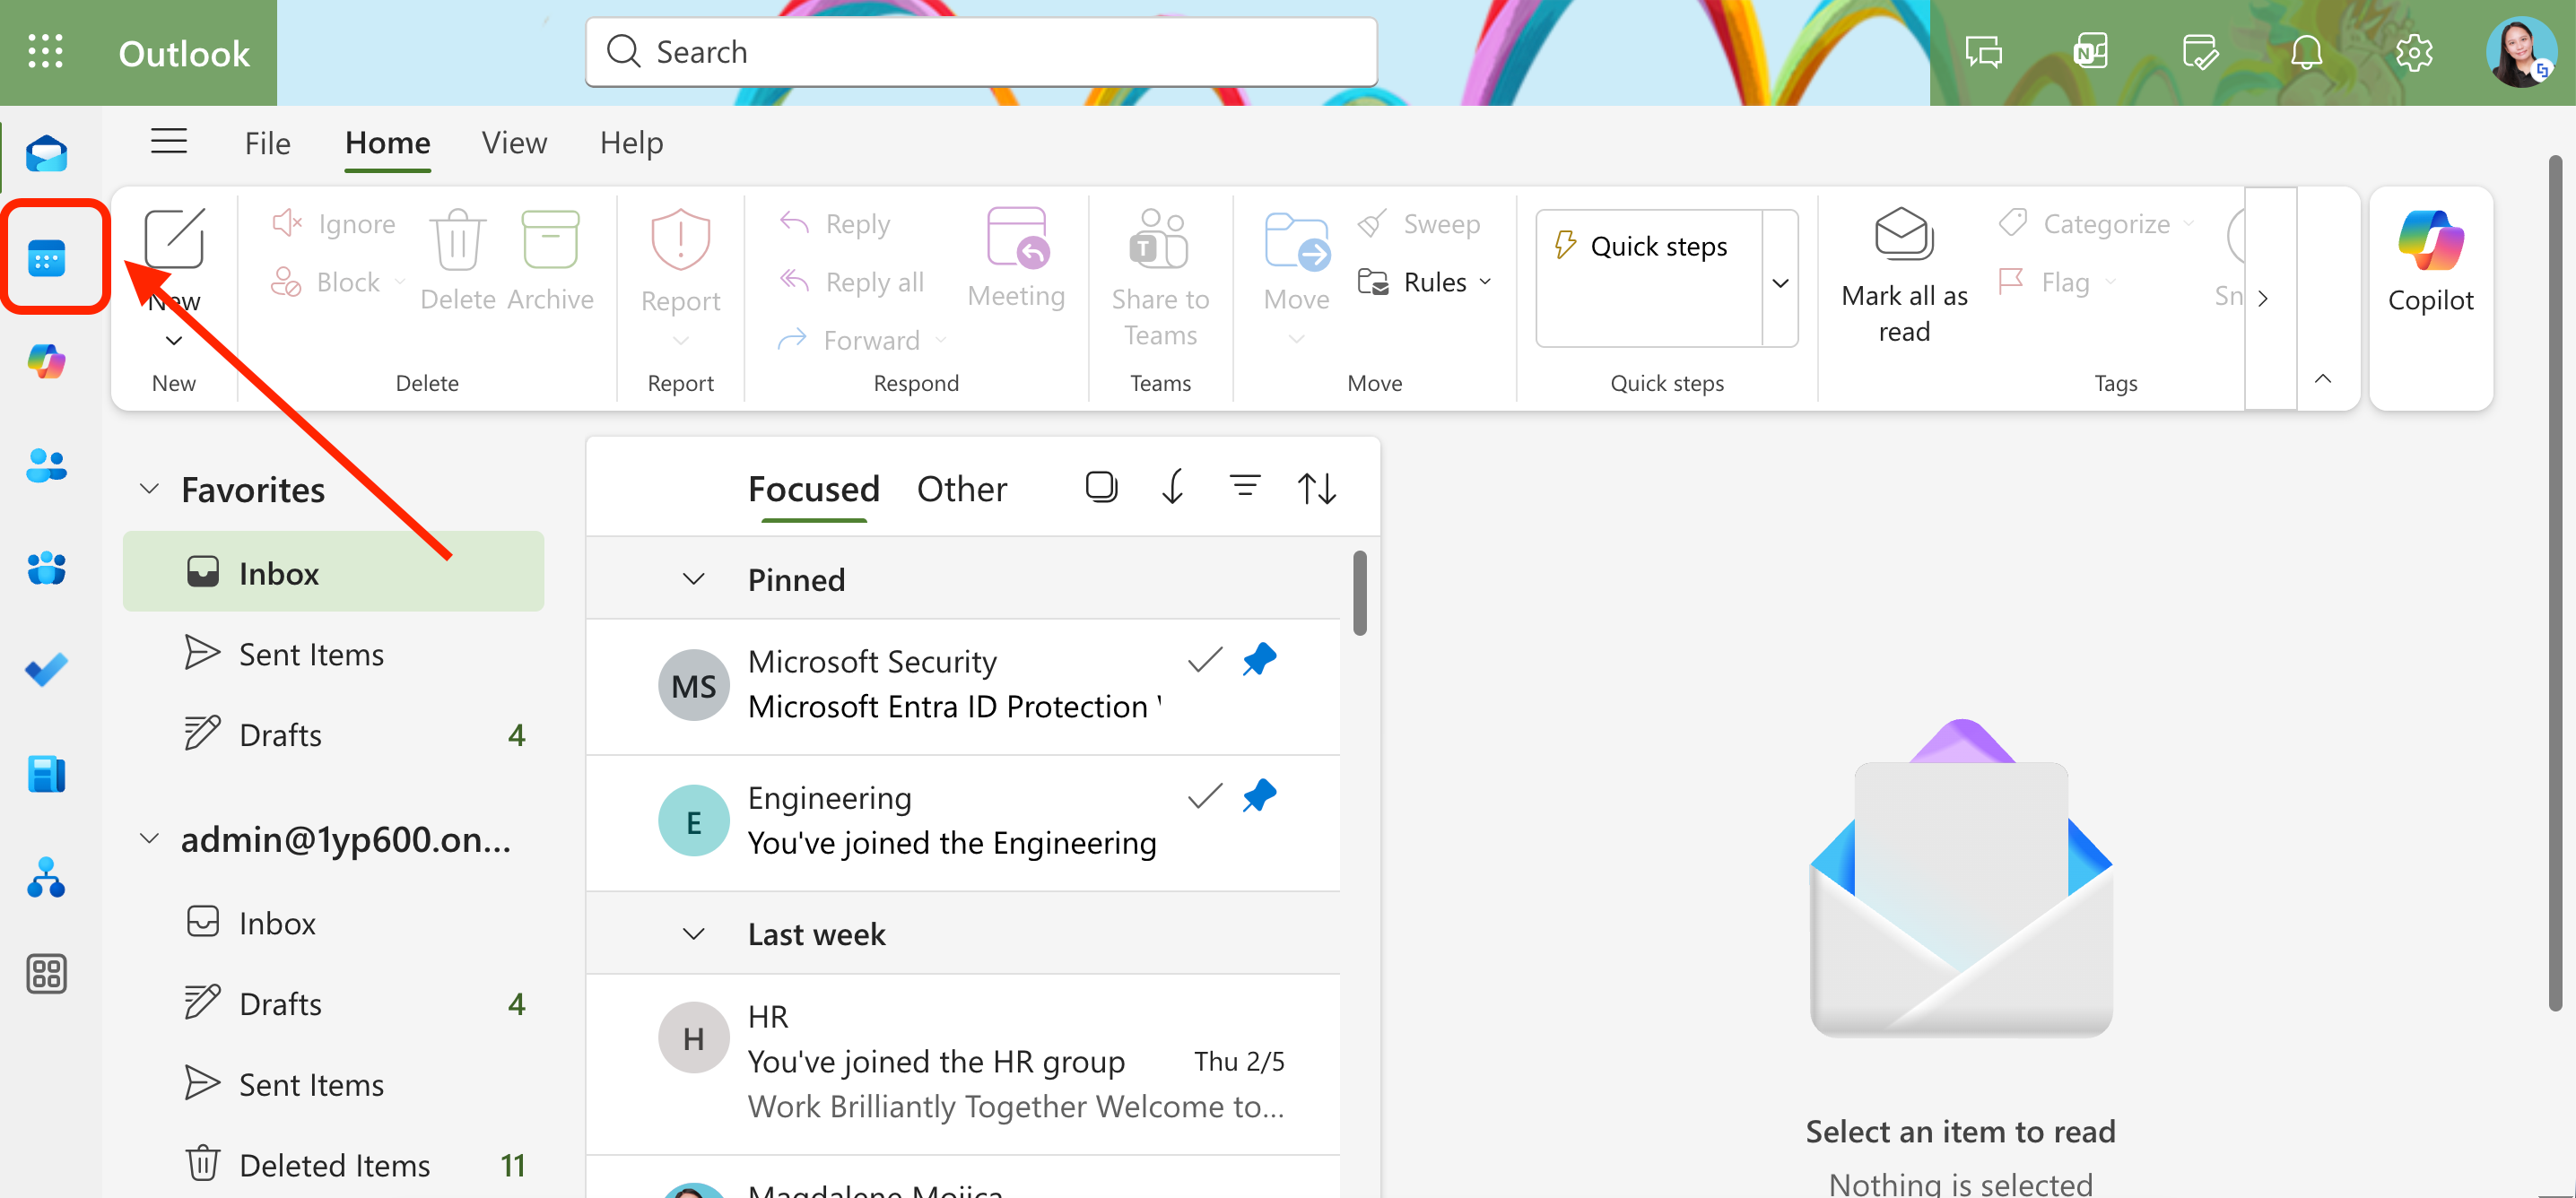Collapse the Favorites section
The width and height of the screenshot is (2576, 1198).
click(x=149, y=489)
